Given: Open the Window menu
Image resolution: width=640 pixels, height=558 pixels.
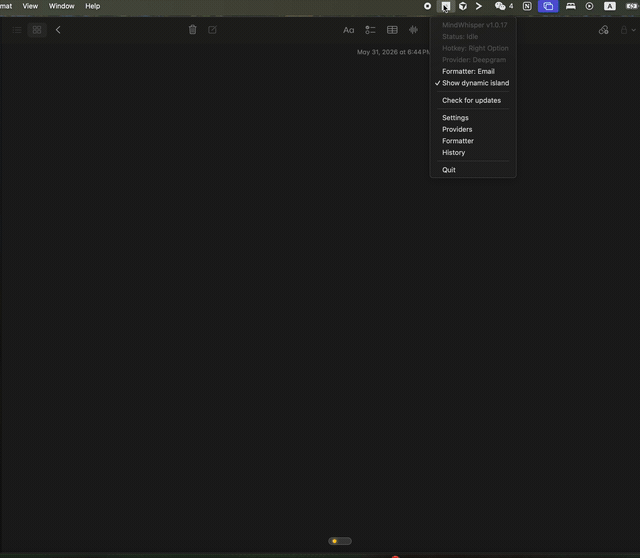Looking at the screenshot, I should tap(62, 6).
